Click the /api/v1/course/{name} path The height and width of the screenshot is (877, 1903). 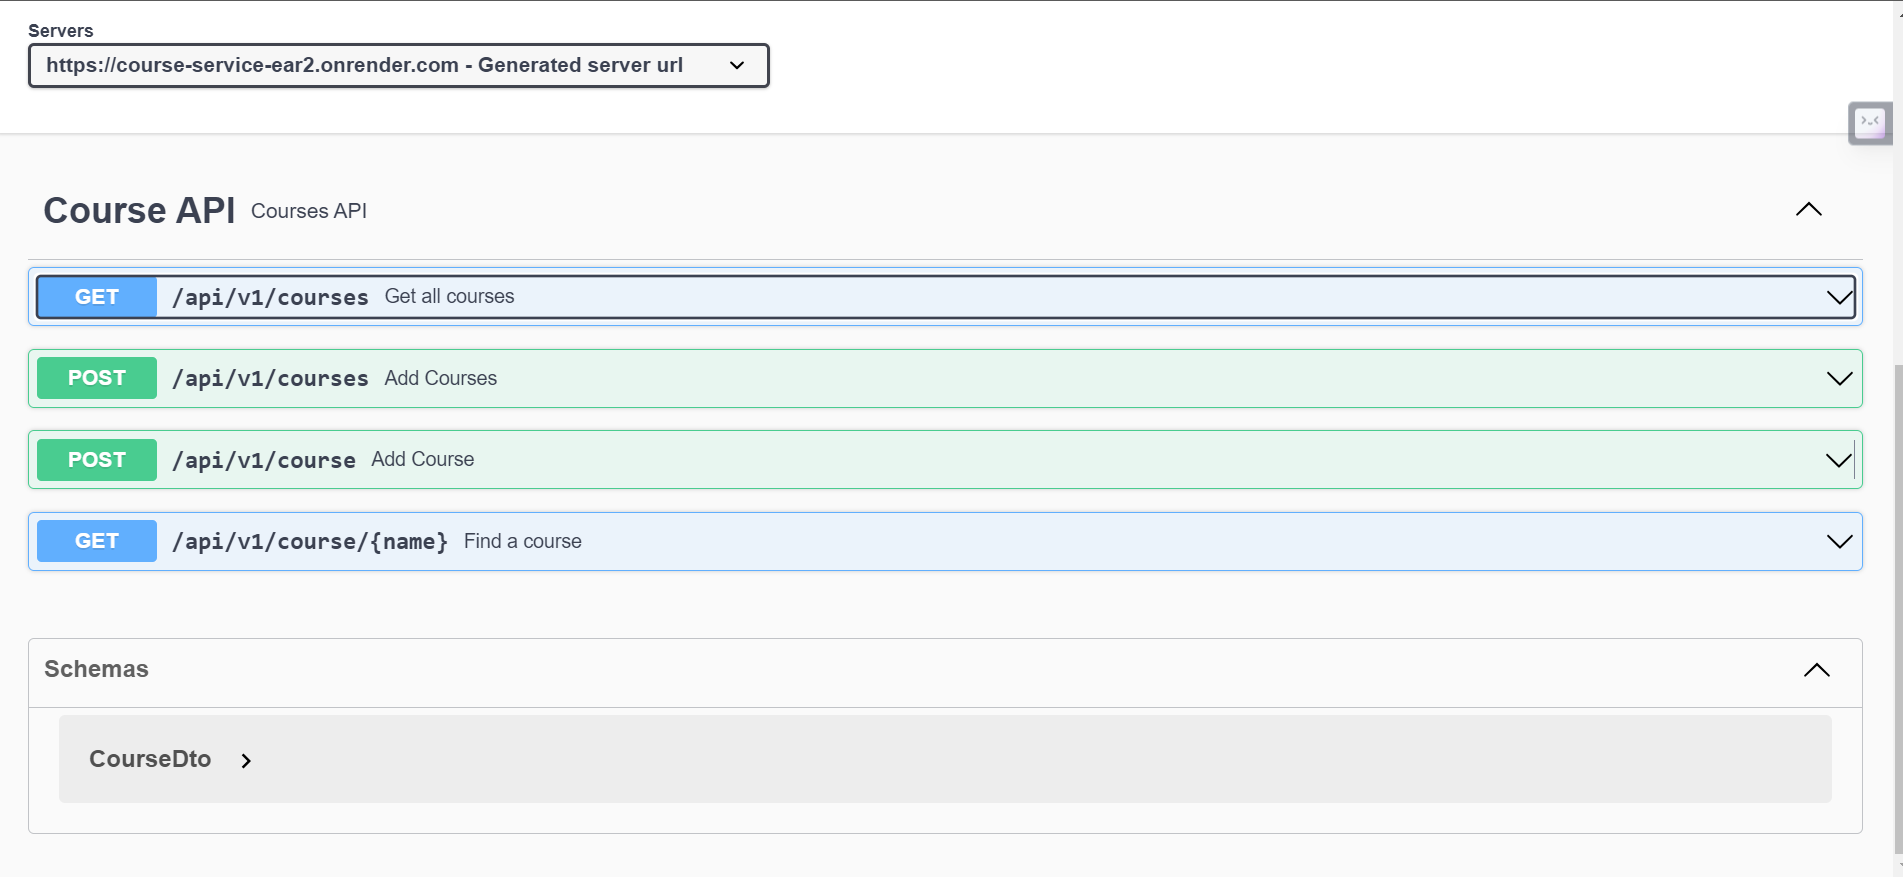pos(310,541)
